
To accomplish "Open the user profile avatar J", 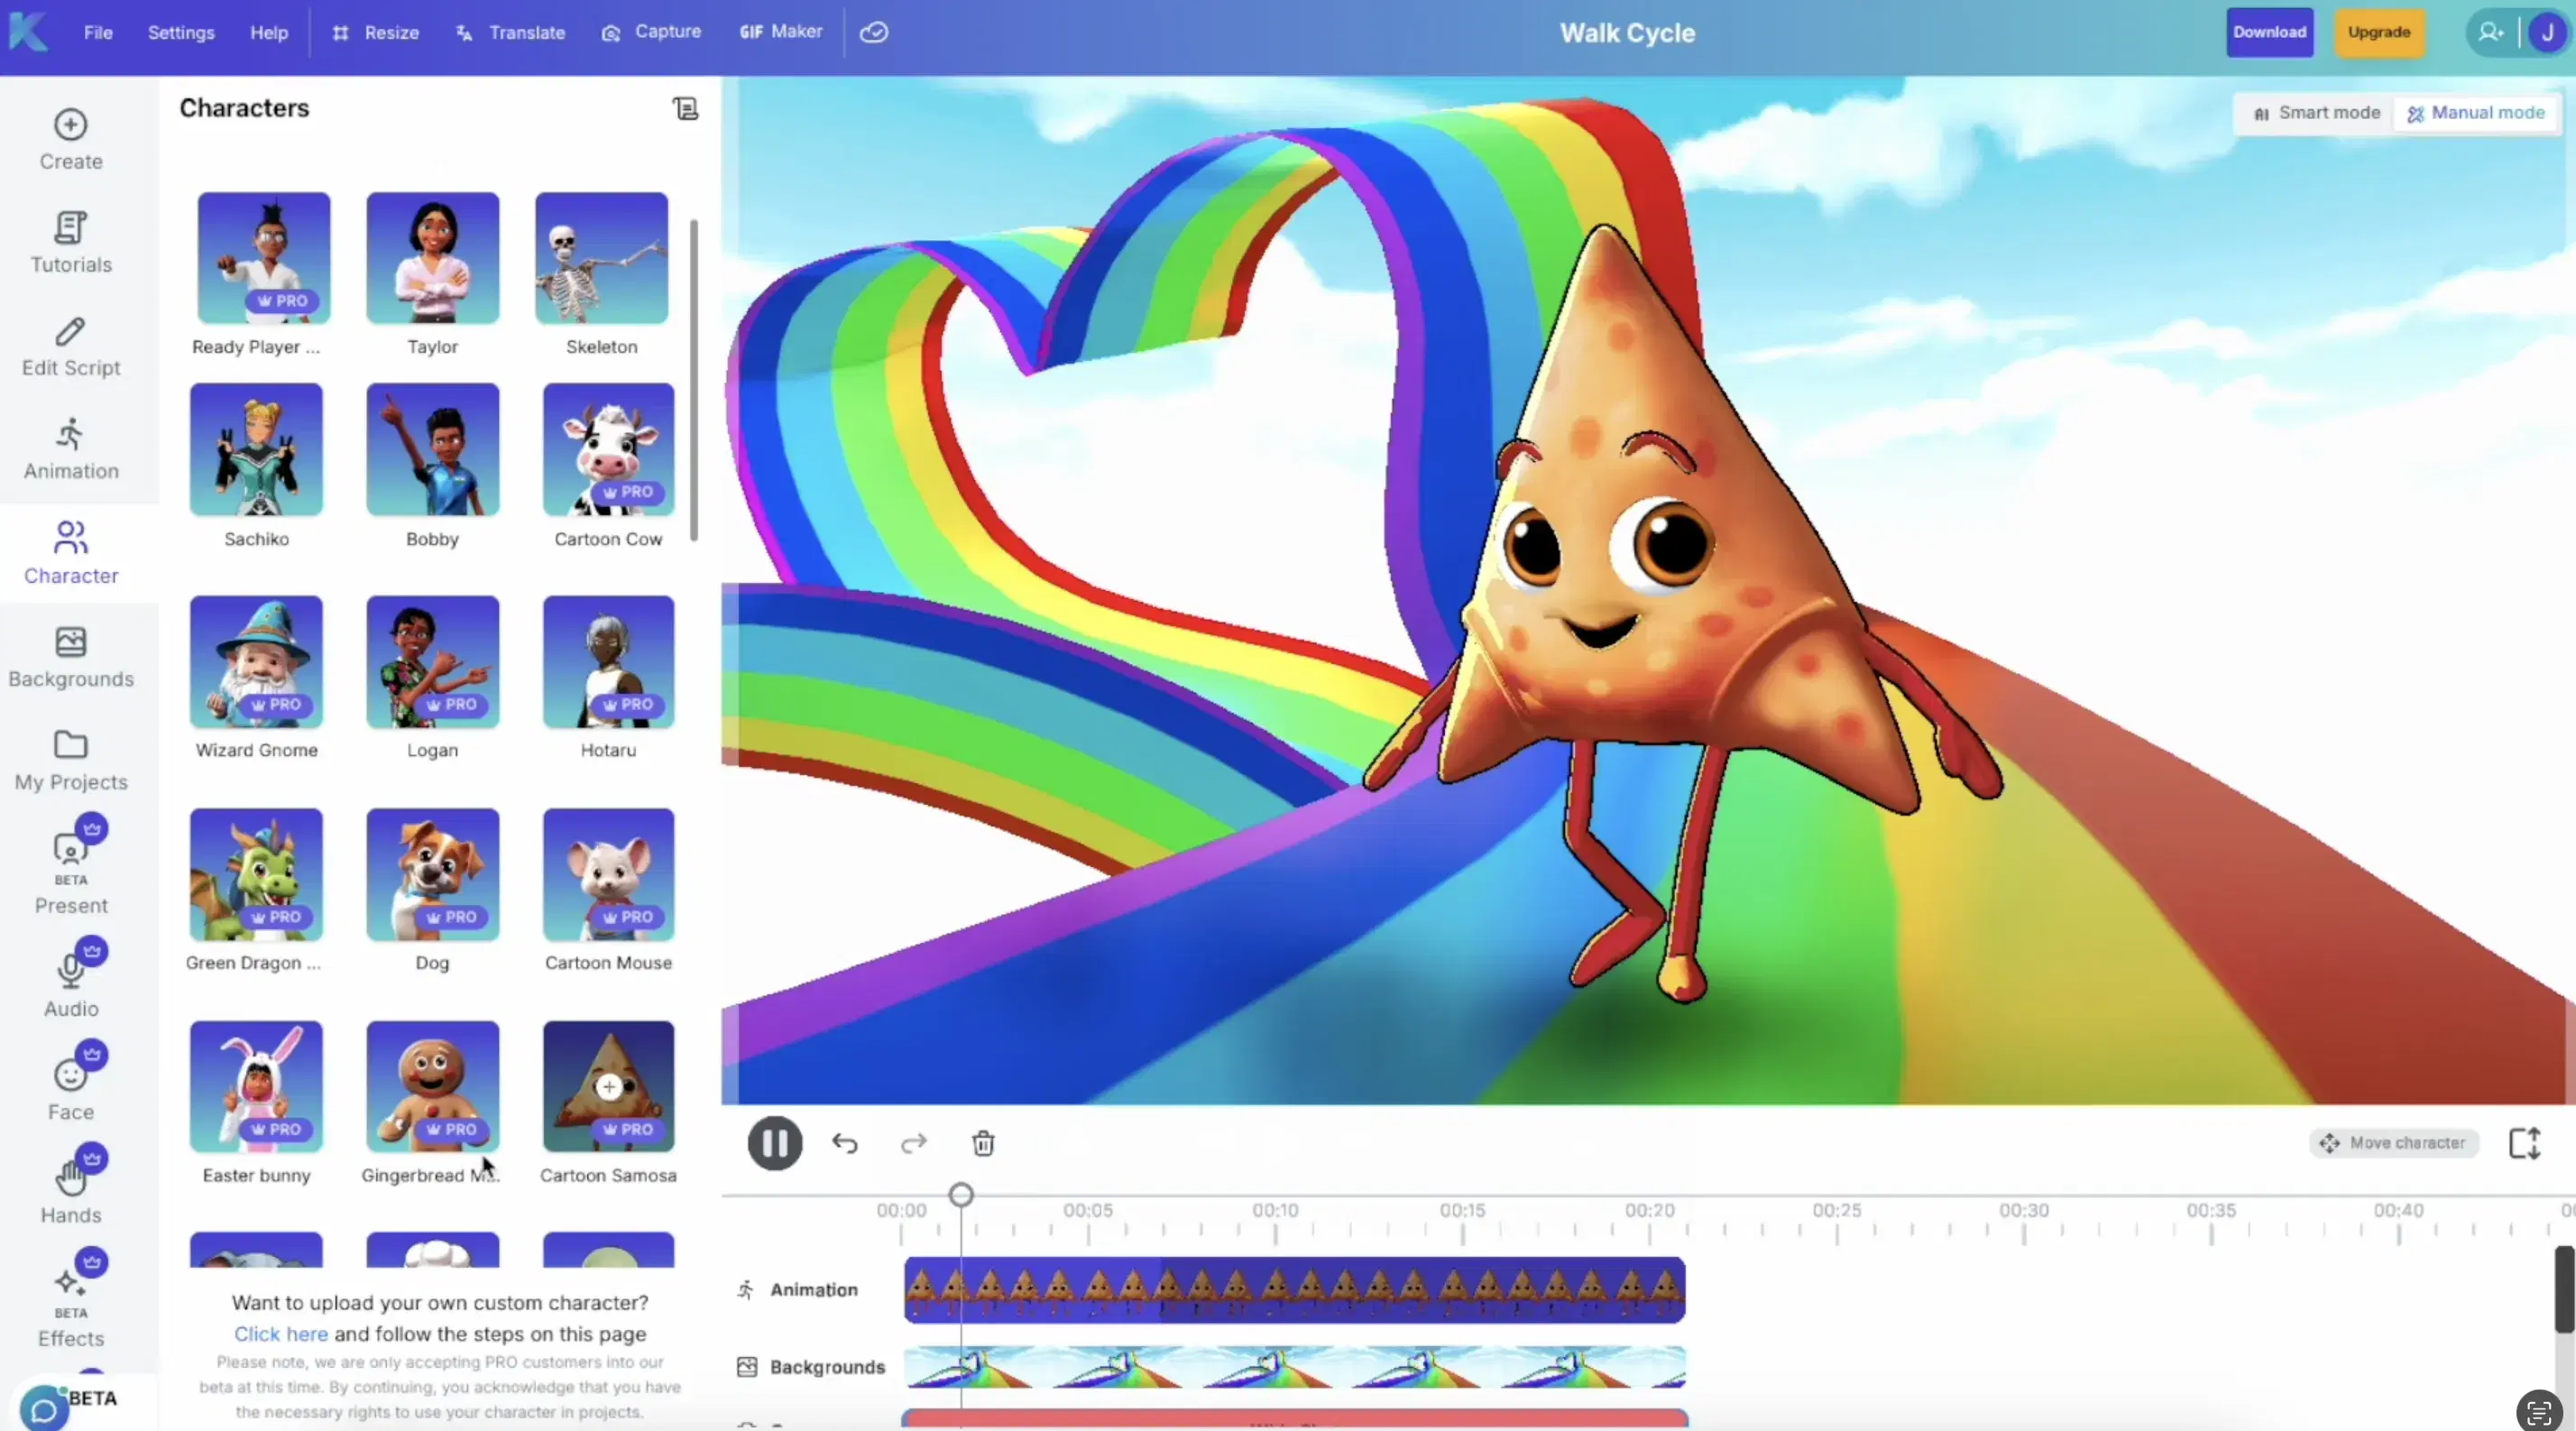I will click(x=2546, y=32).
